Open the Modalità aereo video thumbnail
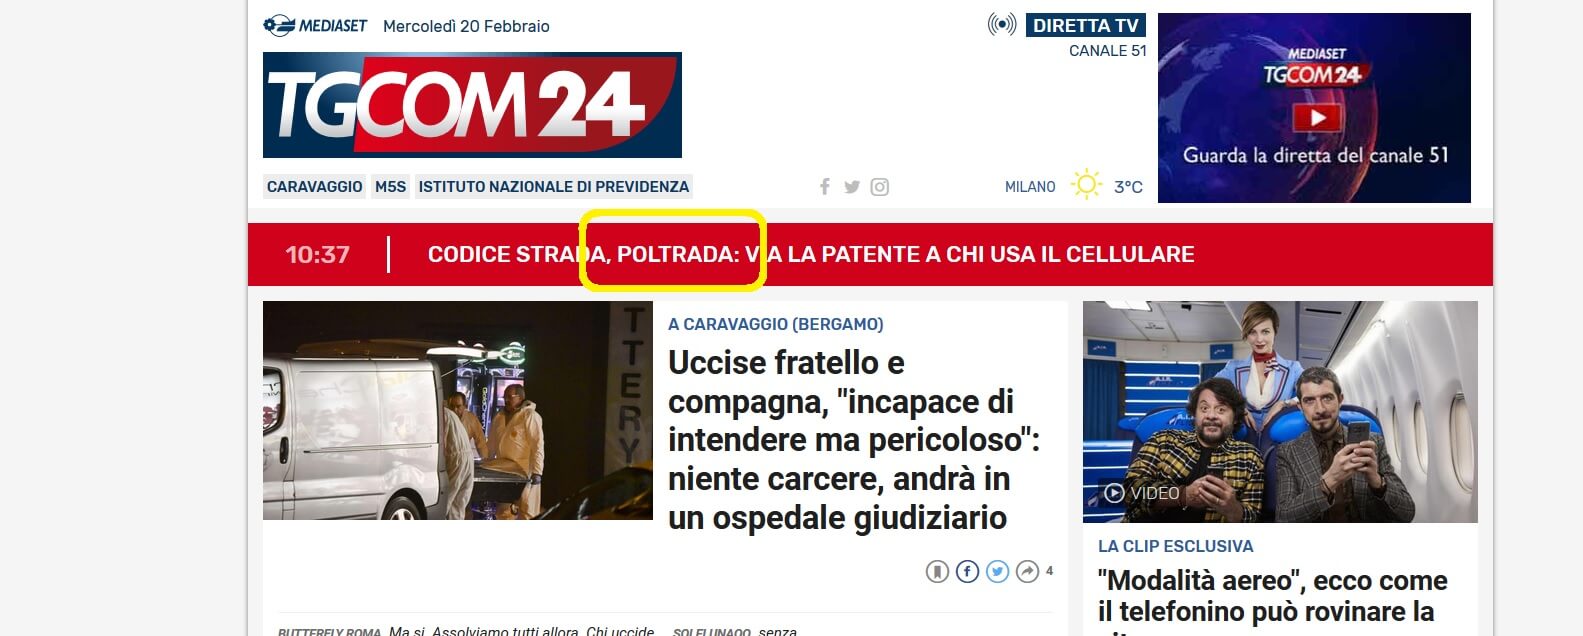This screenshot has width=1583, height=636. [x=1280, y=412]
